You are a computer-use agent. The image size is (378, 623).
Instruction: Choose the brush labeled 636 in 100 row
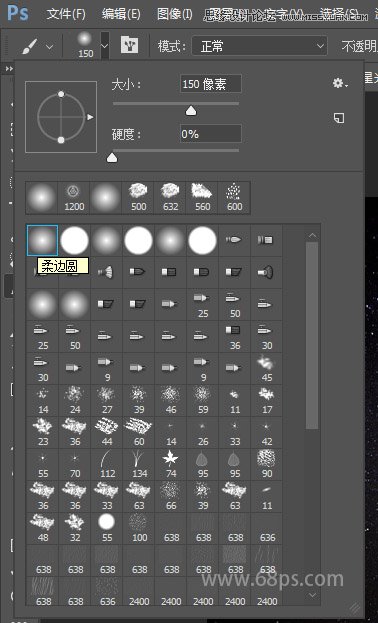click(267, 529)
